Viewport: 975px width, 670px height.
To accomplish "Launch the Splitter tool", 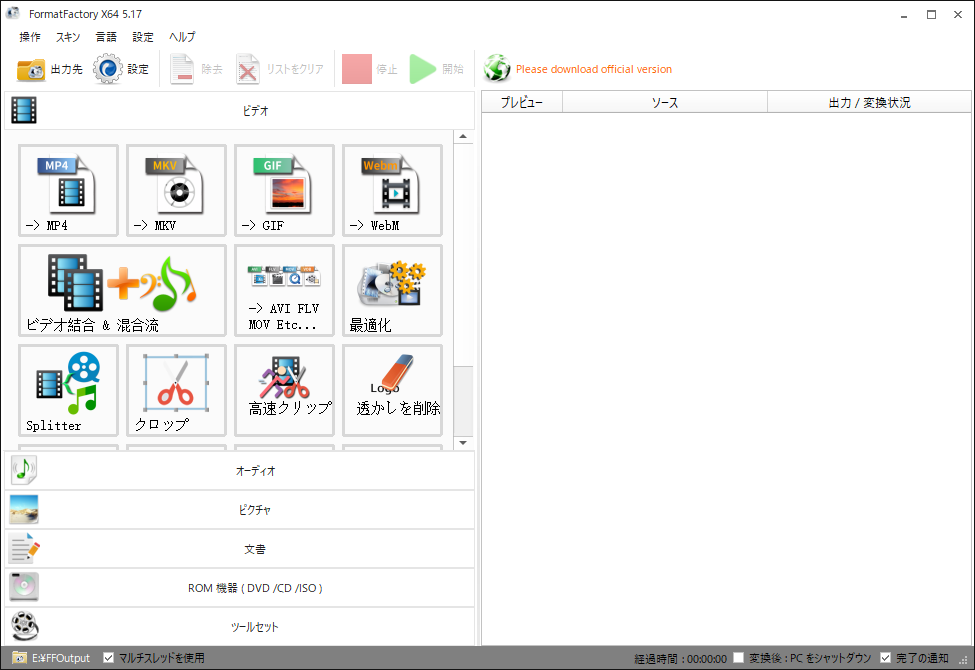I will 68,391.
